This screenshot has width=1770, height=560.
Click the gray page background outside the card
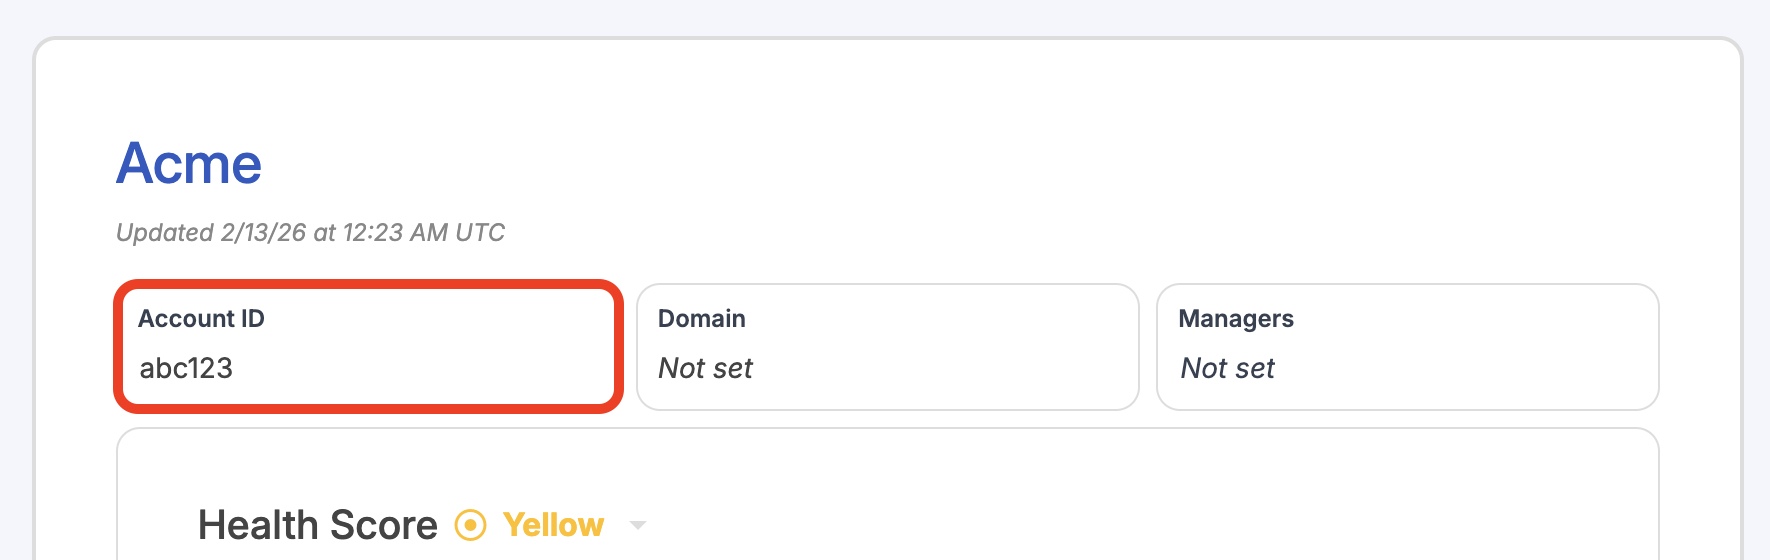[x=885, y=16]
